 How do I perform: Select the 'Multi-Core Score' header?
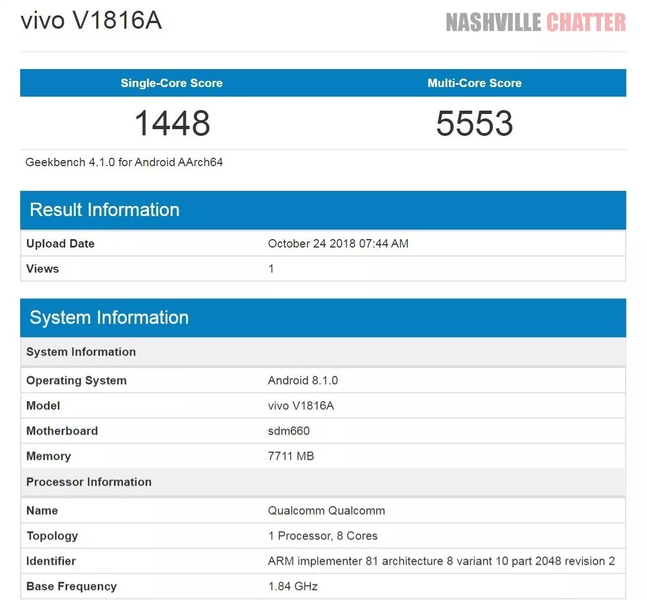coord(475,83)
